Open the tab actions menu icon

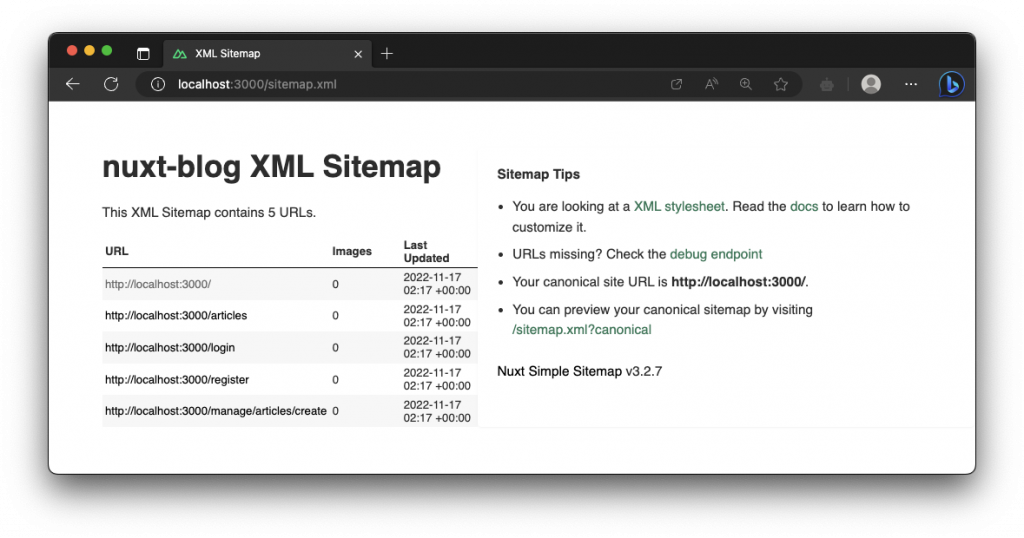click(143, 54)
